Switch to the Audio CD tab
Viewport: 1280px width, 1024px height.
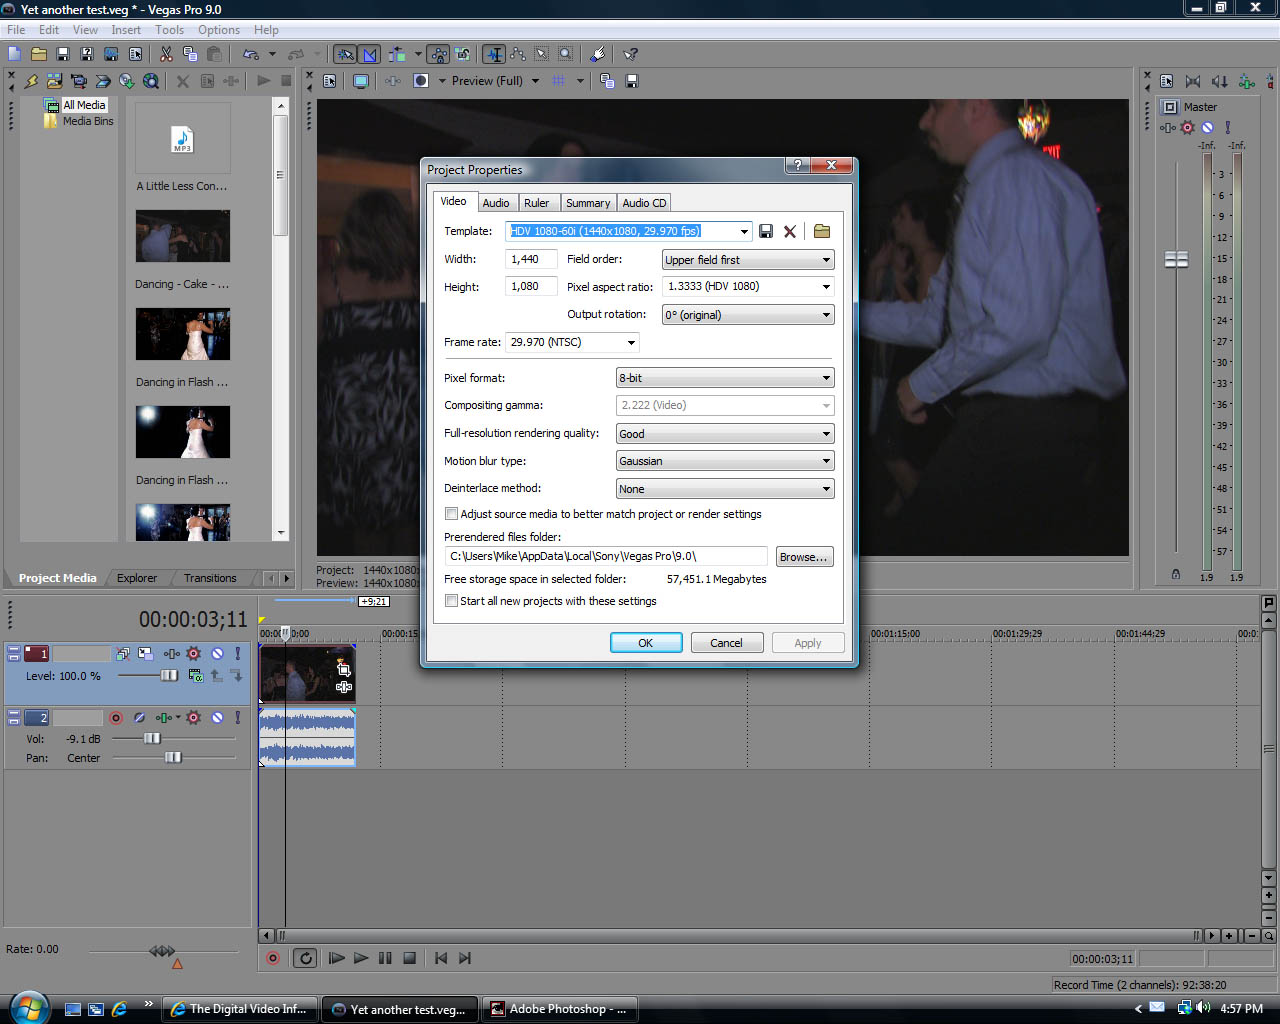tap(644, 203)
